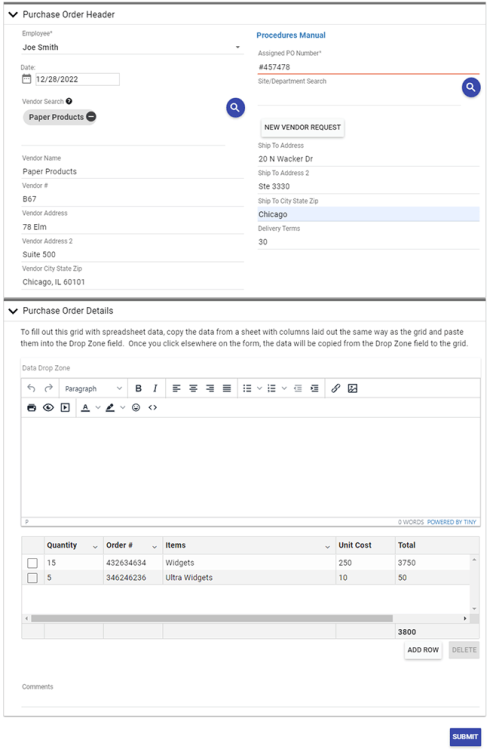Open the emoji picker icon
Viewport: 490px width, 755px height.
pos(136,407)
